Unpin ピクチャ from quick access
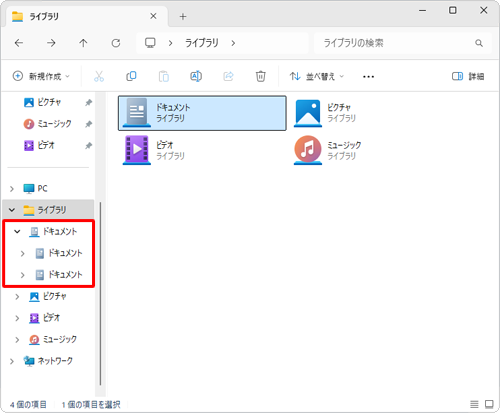 pyautogui.click(x=88, y=102)
